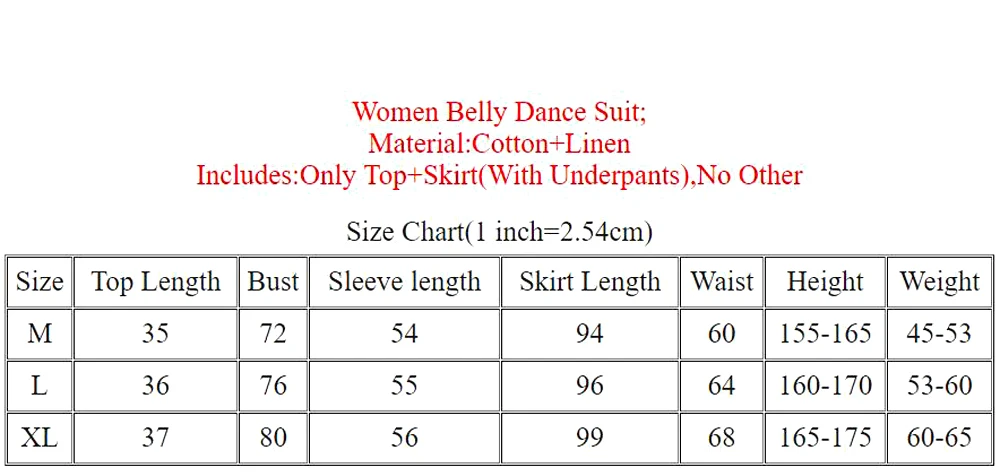1000x476 pixels.
Task: Select the M size row label
Action: coord(39,333)
